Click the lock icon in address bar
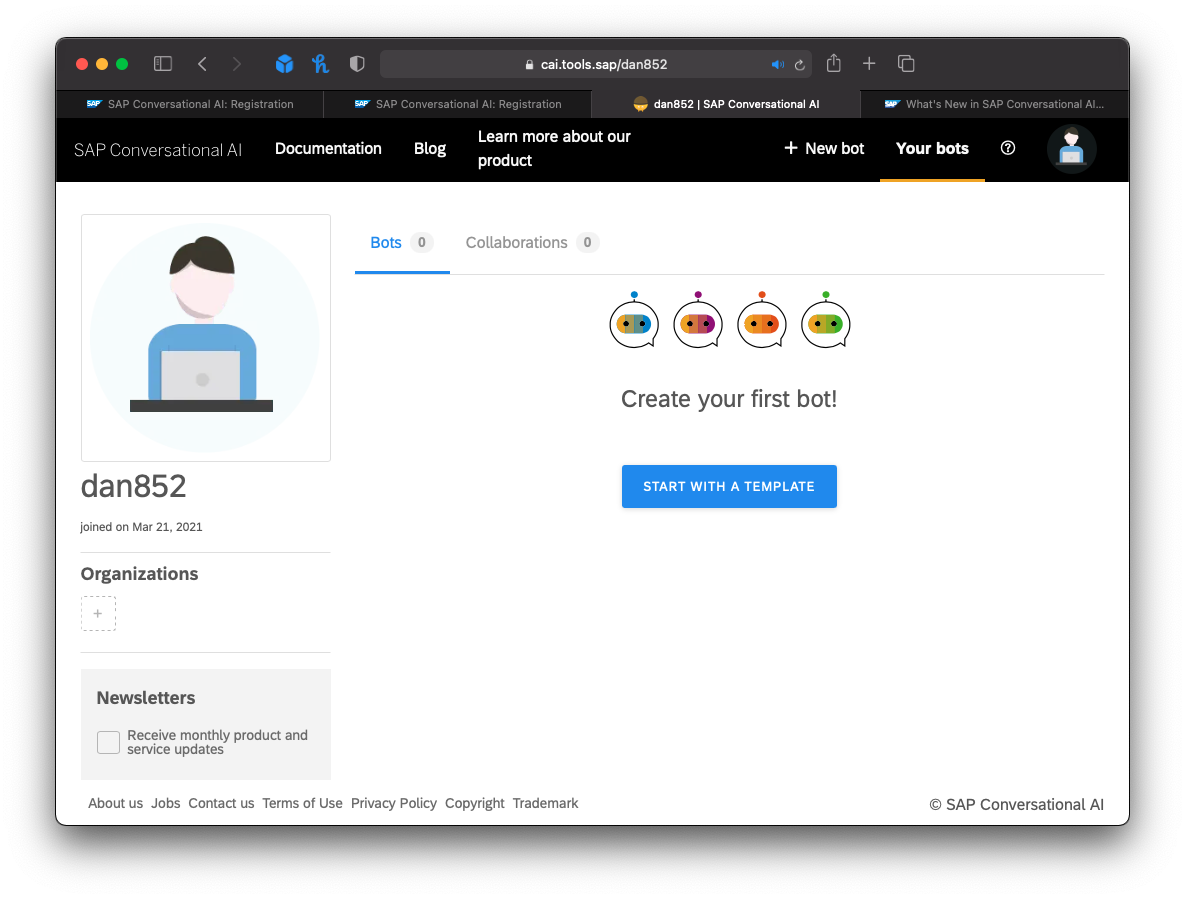The image size is (1185, 899). click(529, 65)
